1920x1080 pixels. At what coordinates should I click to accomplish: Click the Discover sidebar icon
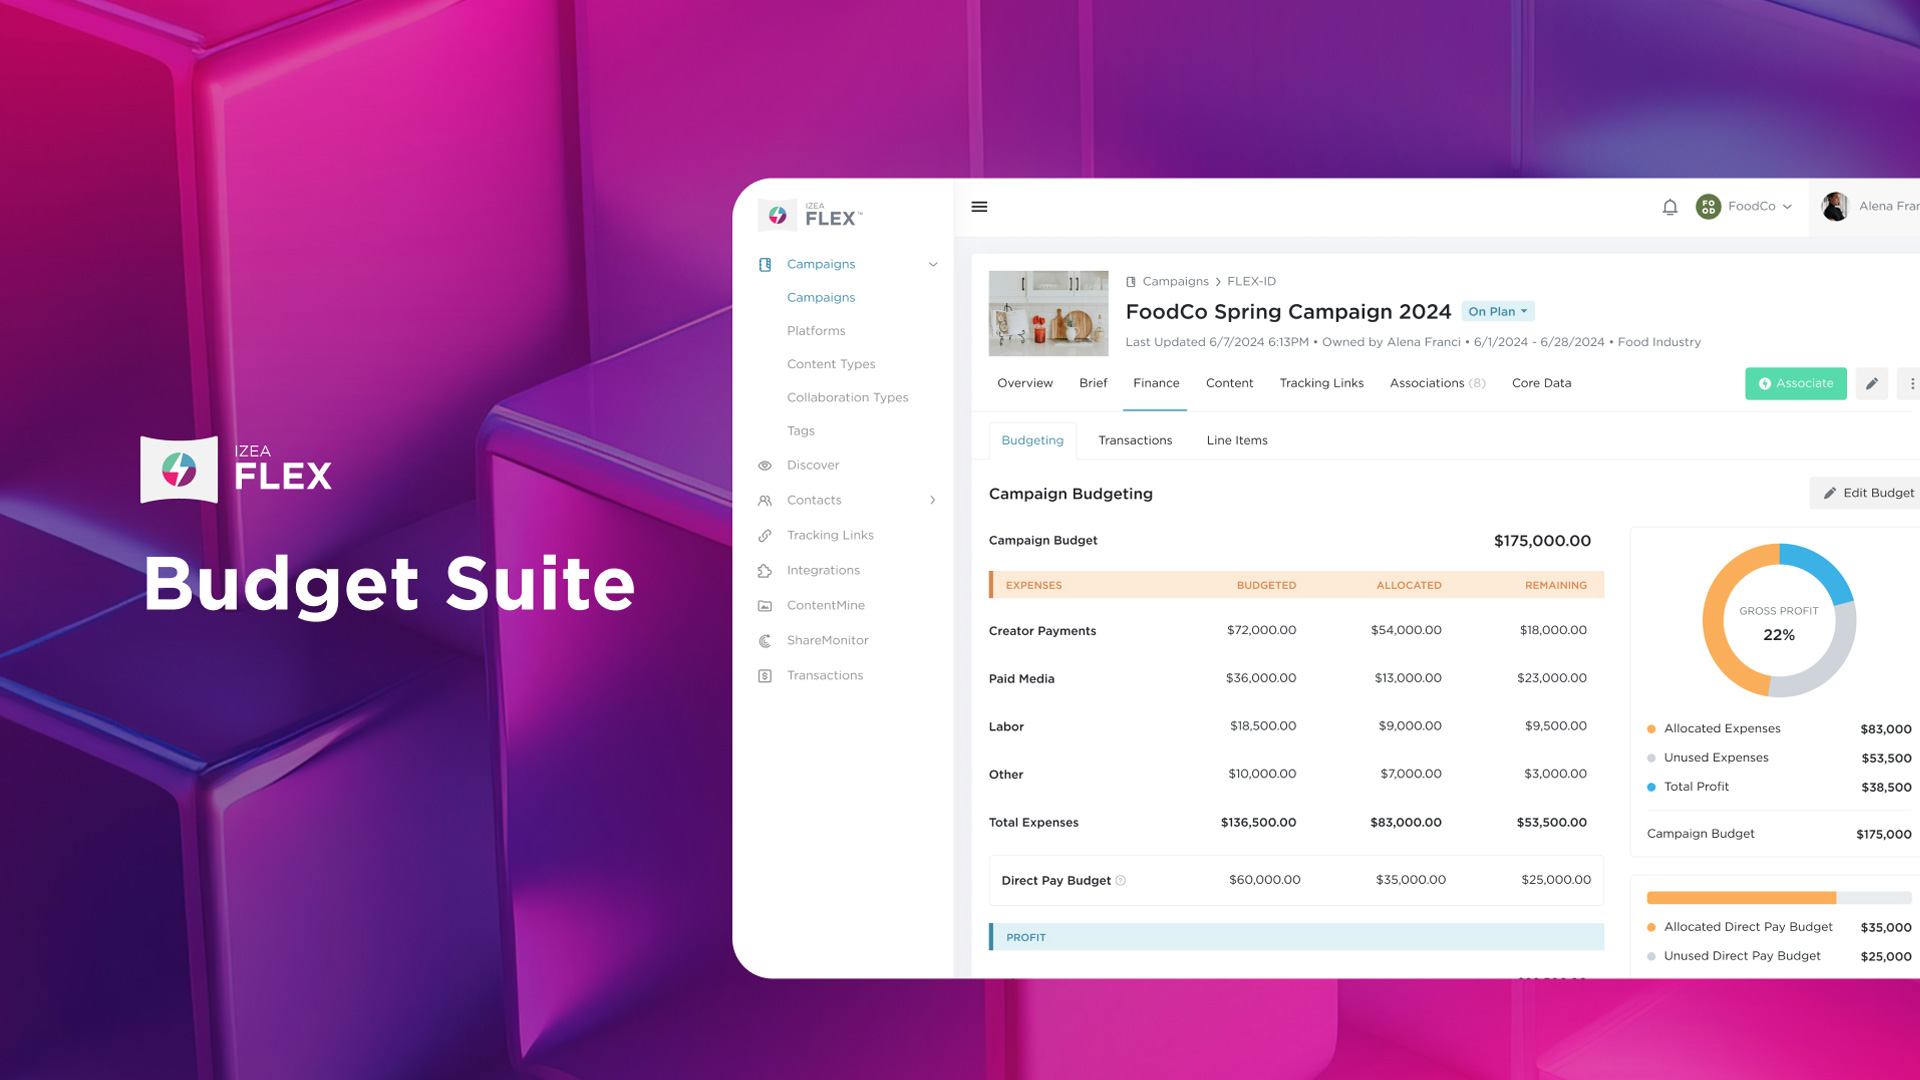(x=765, y=464)
